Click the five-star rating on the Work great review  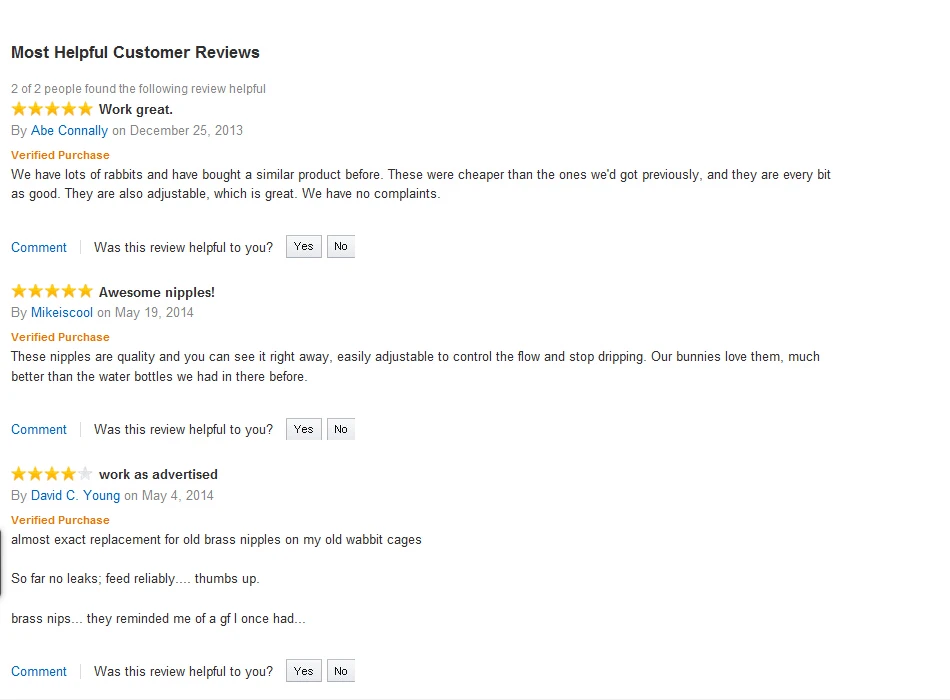point(52,109)
